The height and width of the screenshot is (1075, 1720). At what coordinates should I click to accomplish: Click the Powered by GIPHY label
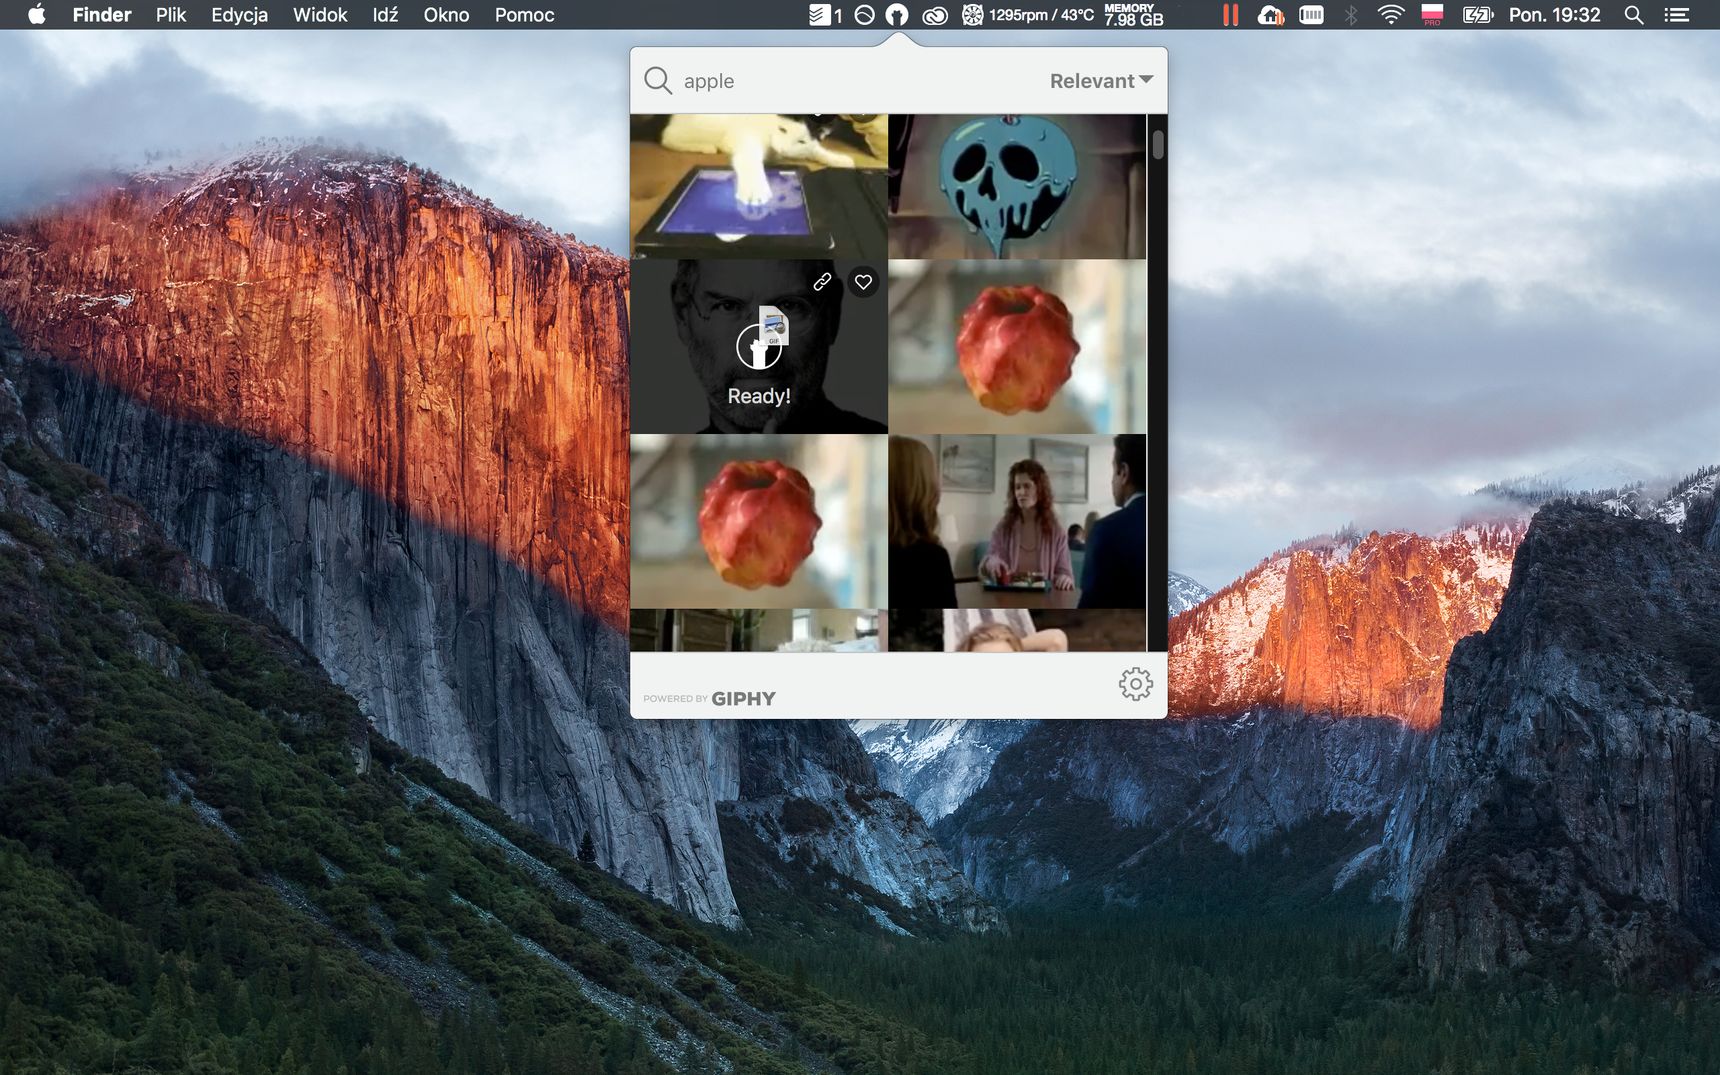click(x=709, y=698)
